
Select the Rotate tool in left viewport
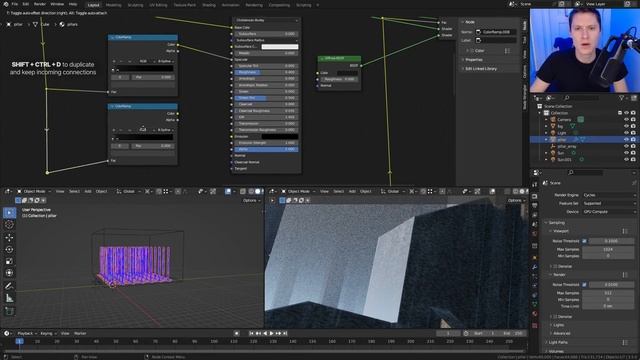click(9, 249)
